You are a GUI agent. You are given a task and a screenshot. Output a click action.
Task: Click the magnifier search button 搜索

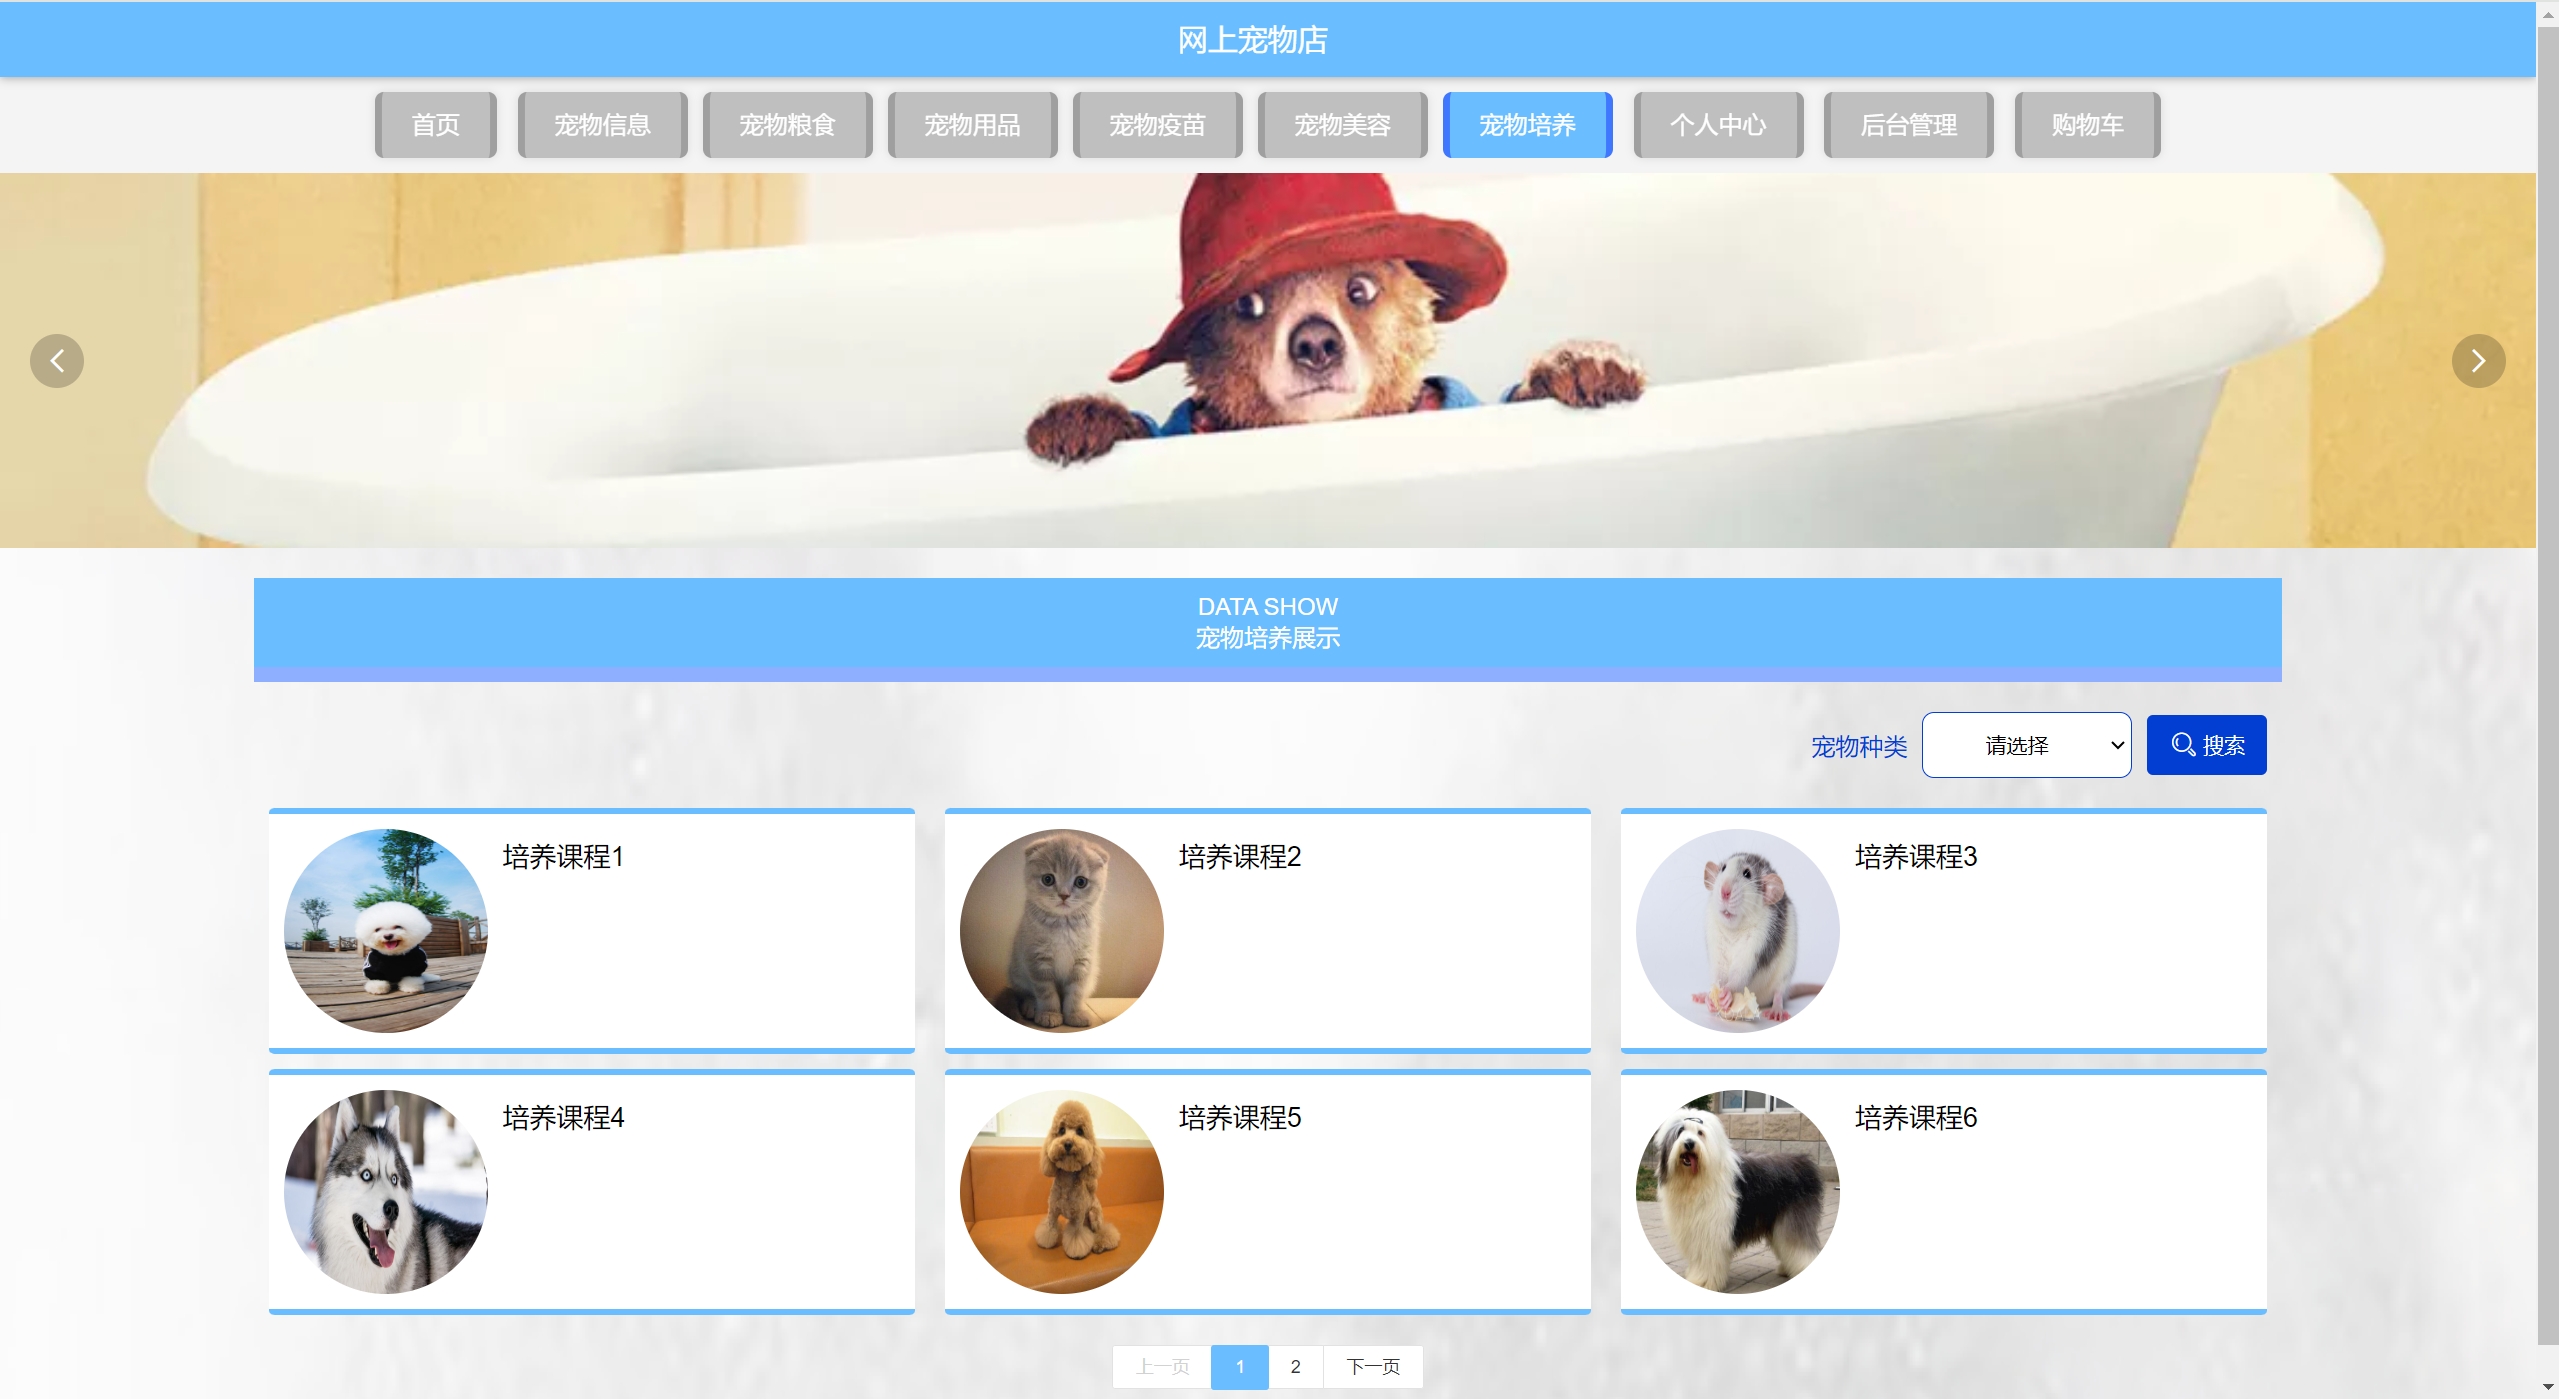(x=2205, y=745)
